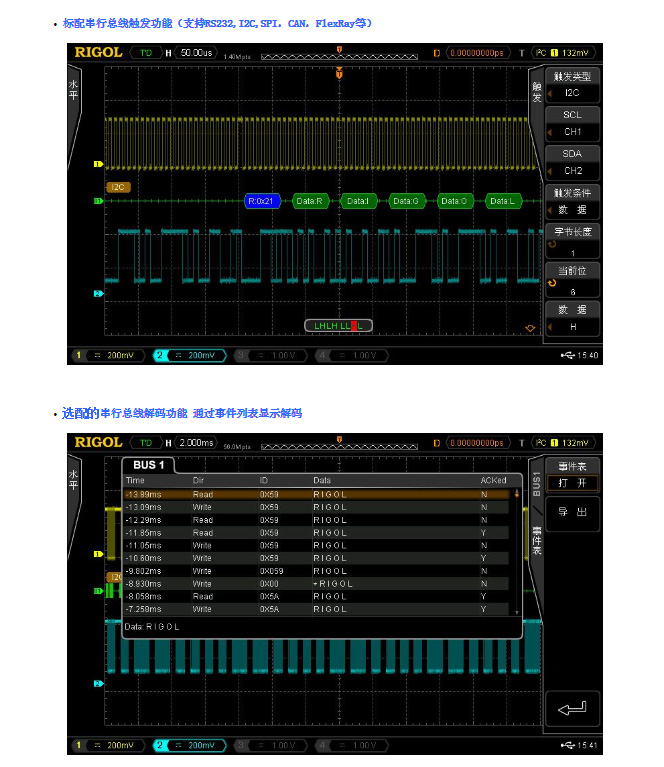The height and width of the screenshot is (767, 664).
Task: Toggle channel 4 at 1.00V beside the 15:40 clock
Action: tap(351, 355)
